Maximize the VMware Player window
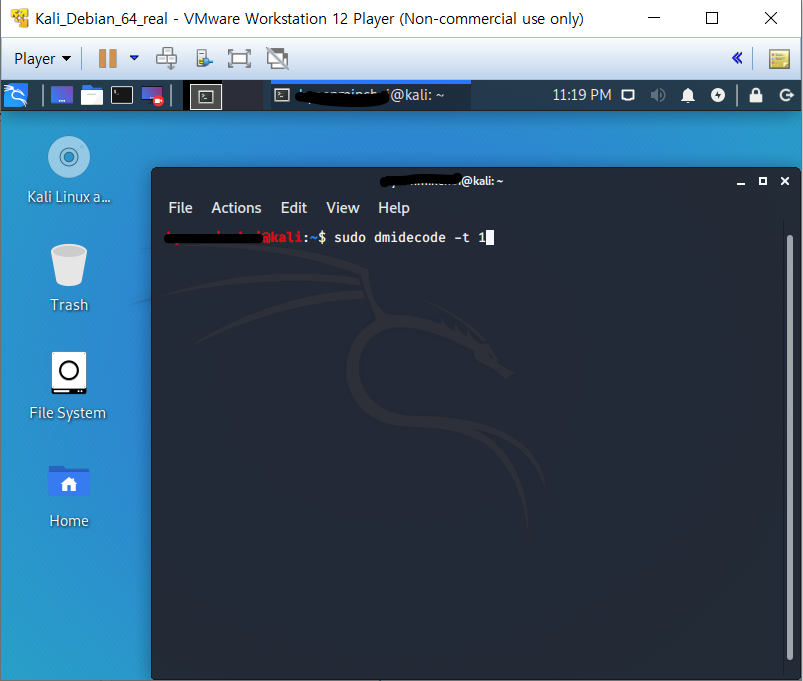Image resolution: width=803 pixels, height=681 pixels. [712, 18]
